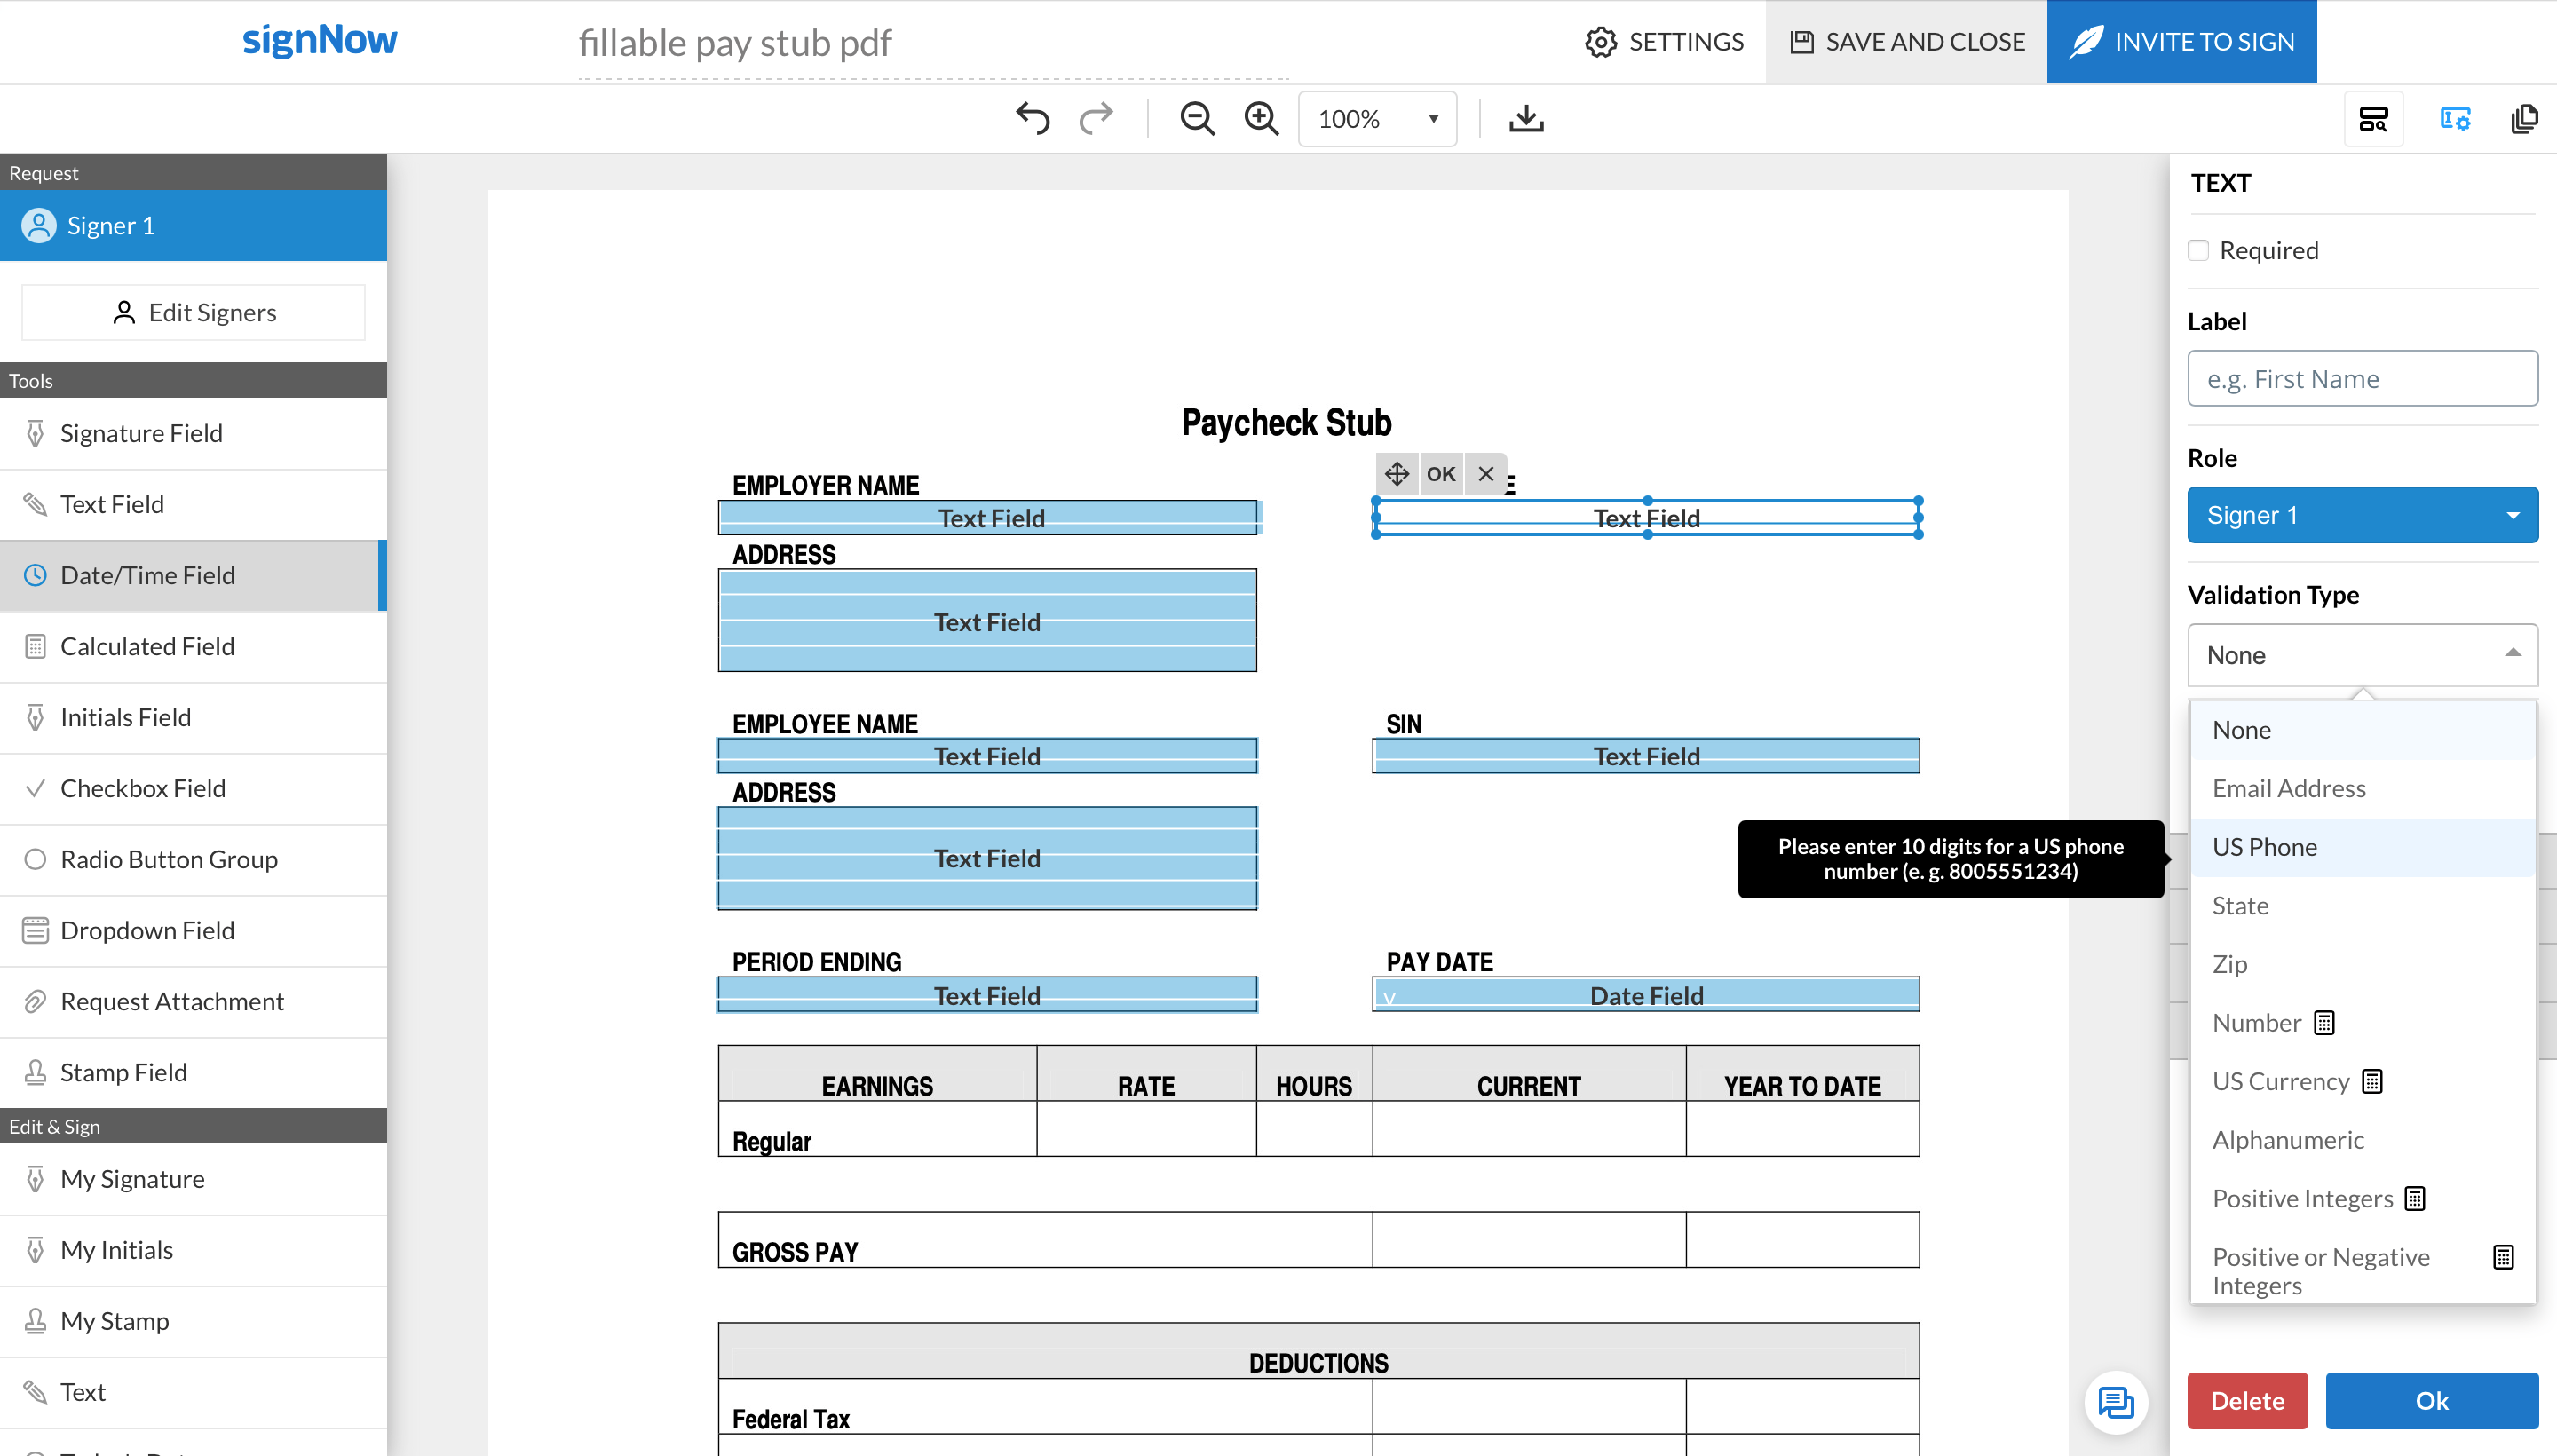Open the Calculated Field tool
This screenshot has width=2557, height=1456.
tap(147, 646)
